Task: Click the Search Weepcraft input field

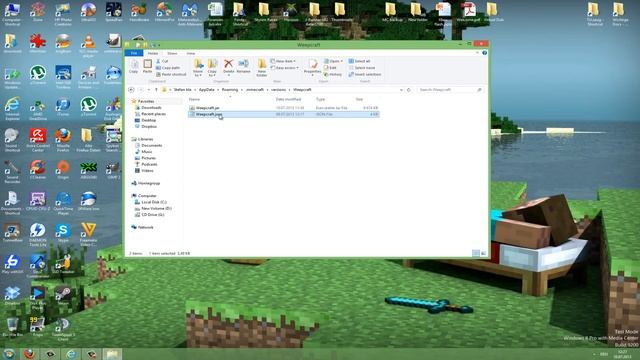Action: tap(450, 89)
